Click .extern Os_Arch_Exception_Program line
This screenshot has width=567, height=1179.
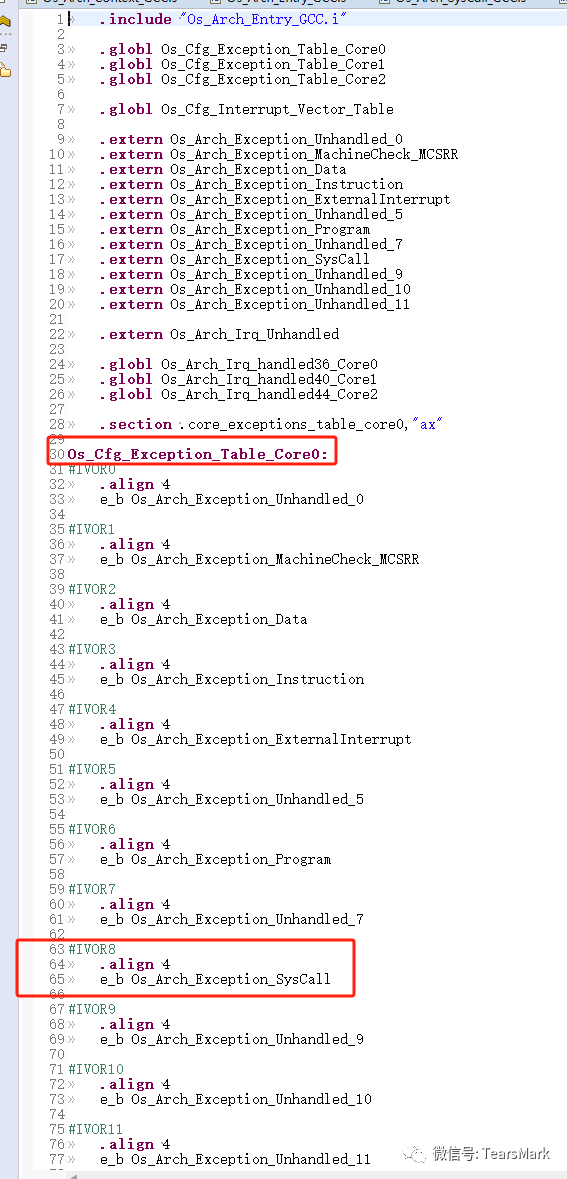coord(235,229)
